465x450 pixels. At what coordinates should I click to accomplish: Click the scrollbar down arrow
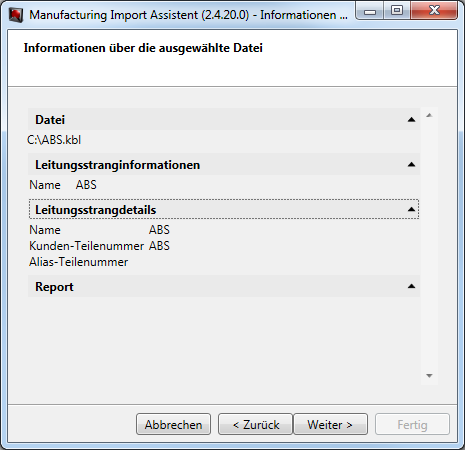pyautogui.click(x=429, y=376)
